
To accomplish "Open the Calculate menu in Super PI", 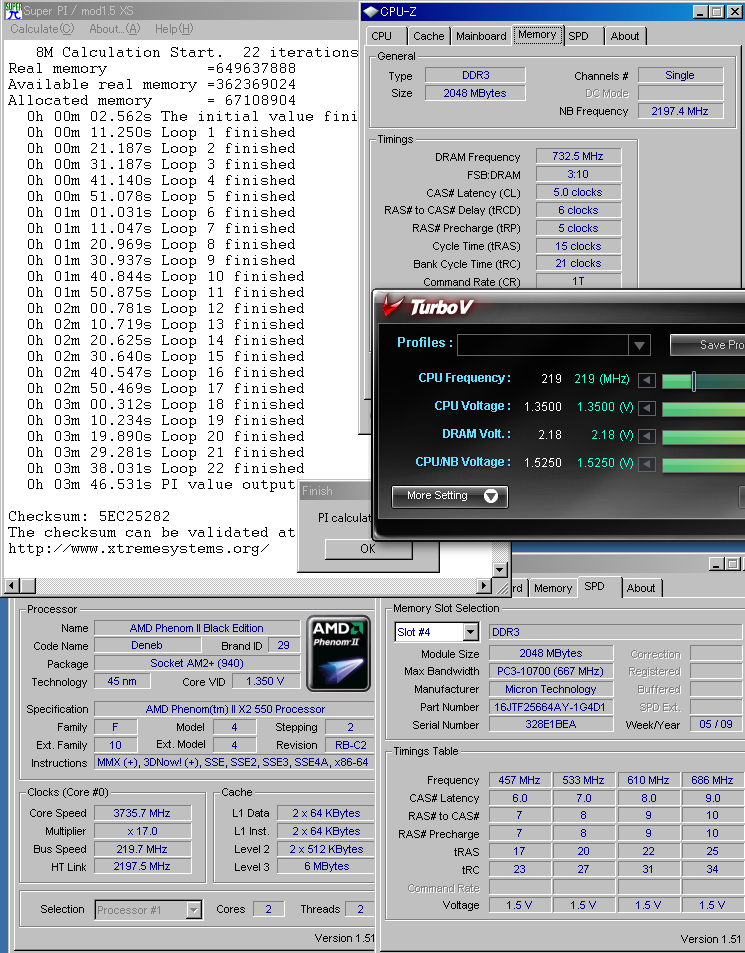I will pyautogui.click(x=42, y=29).
